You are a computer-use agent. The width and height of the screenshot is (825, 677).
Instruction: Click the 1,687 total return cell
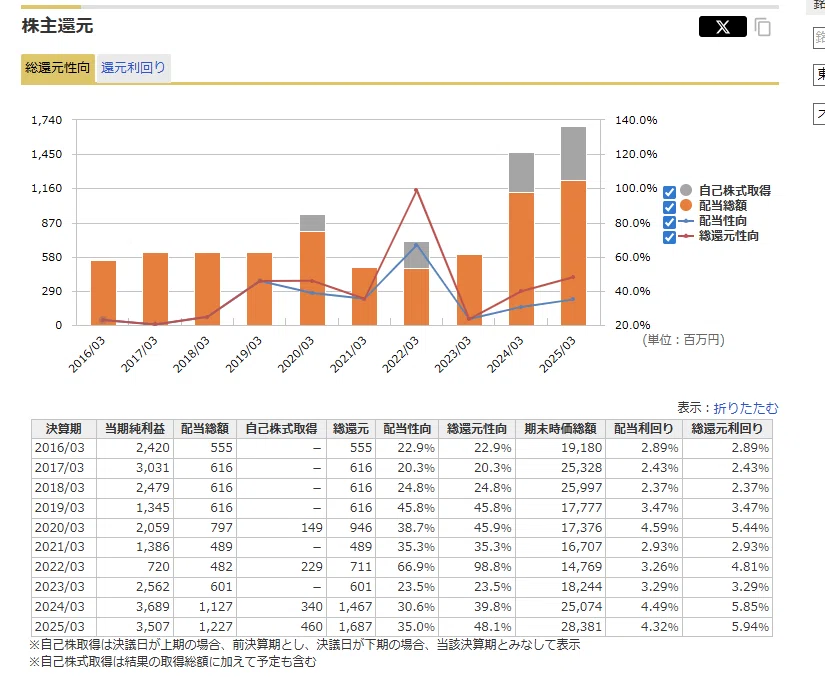(x=351, y=627)
